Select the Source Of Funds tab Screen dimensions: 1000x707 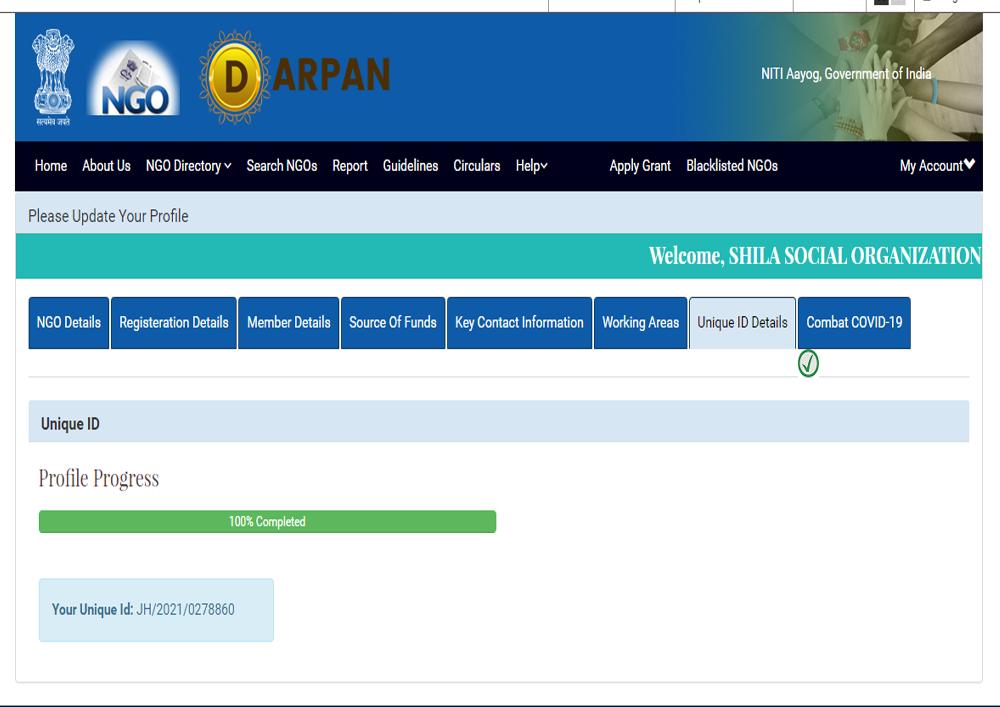[393, 323]
